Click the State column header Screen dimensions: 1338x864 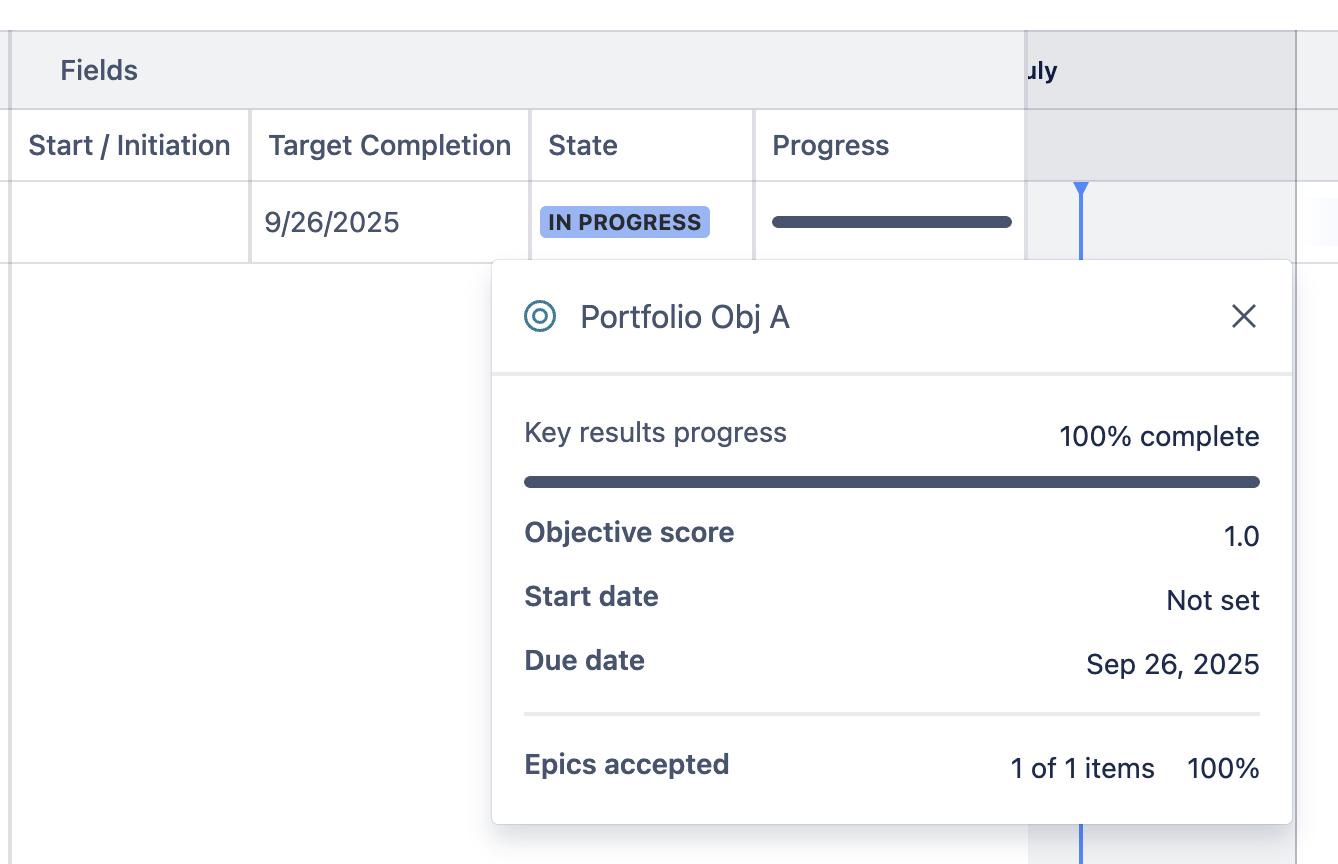click(x=642, y=145)
